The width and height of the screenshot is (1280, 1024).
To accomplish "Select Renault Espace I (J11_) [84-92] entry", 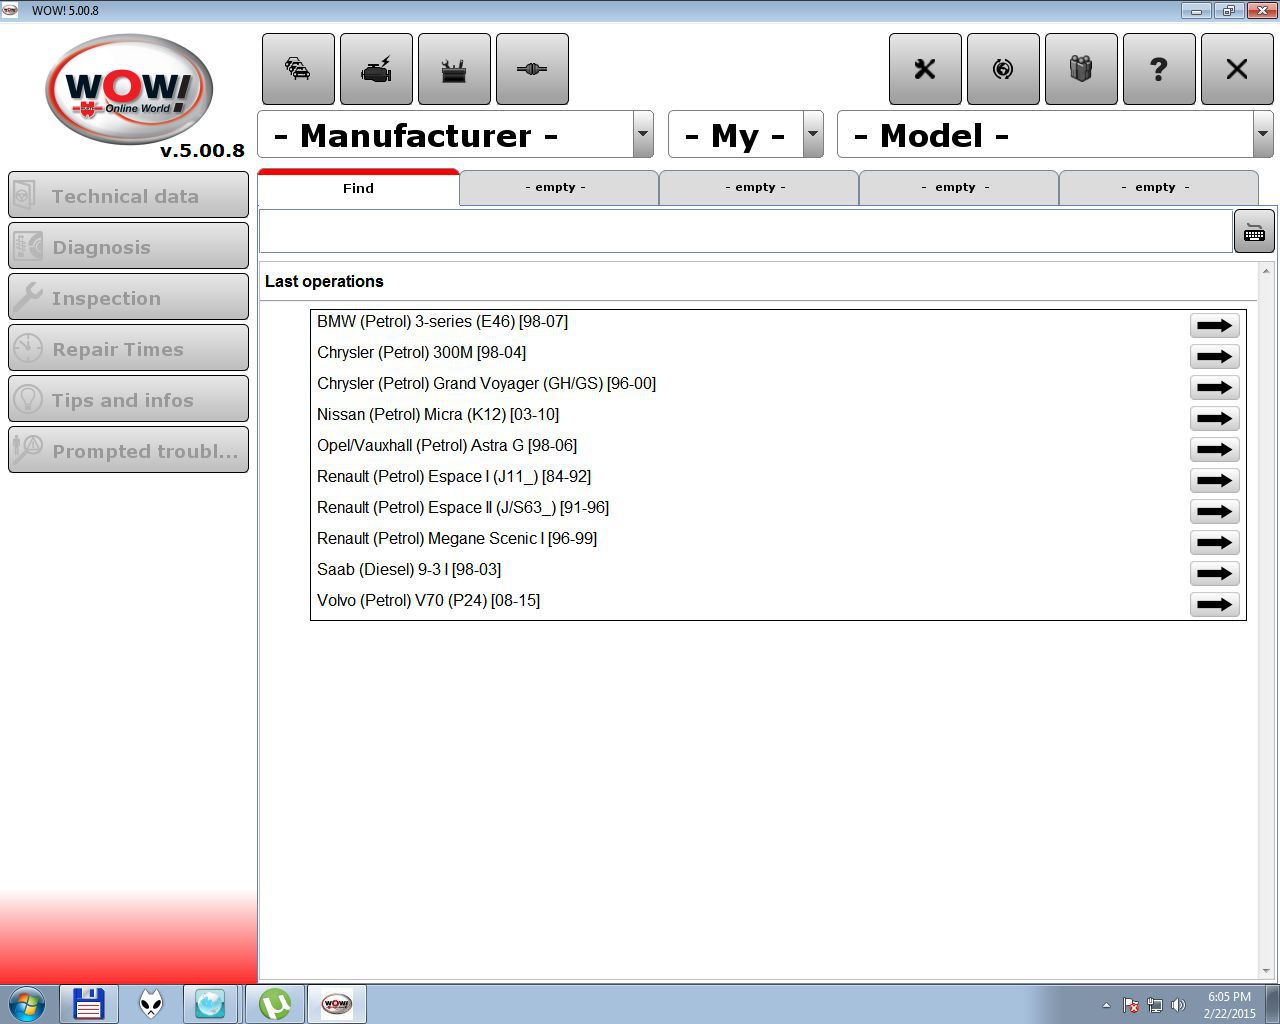I will tap(454, 477).
